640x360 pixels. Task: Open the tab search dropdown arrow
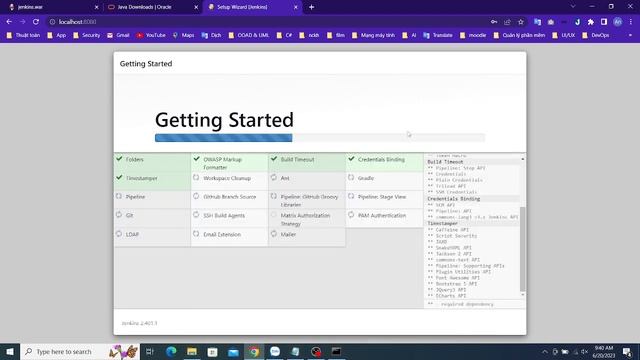573,7
